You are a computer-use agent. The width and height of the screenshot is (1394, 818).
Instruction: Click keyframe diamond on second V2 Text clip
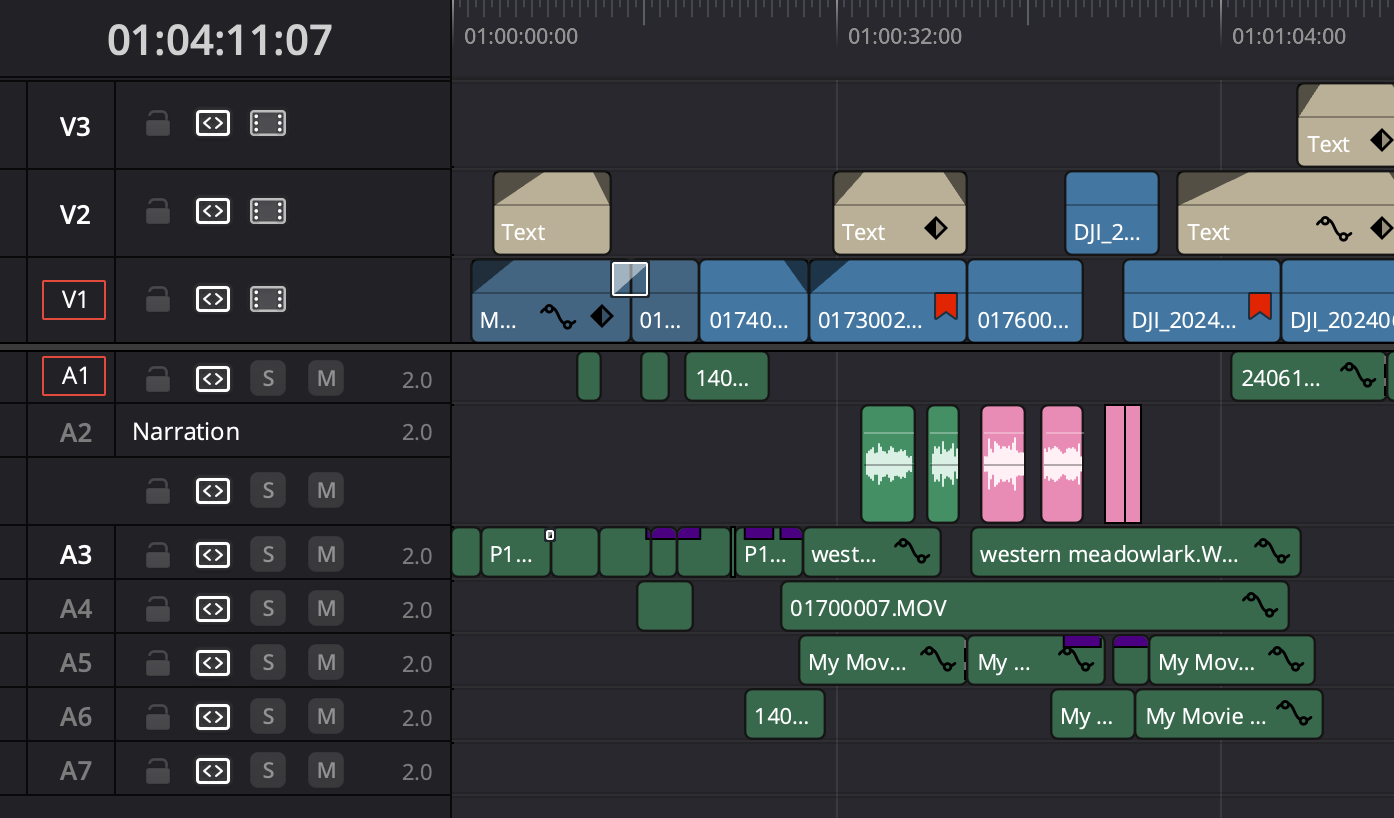click(x=936, y=229)
